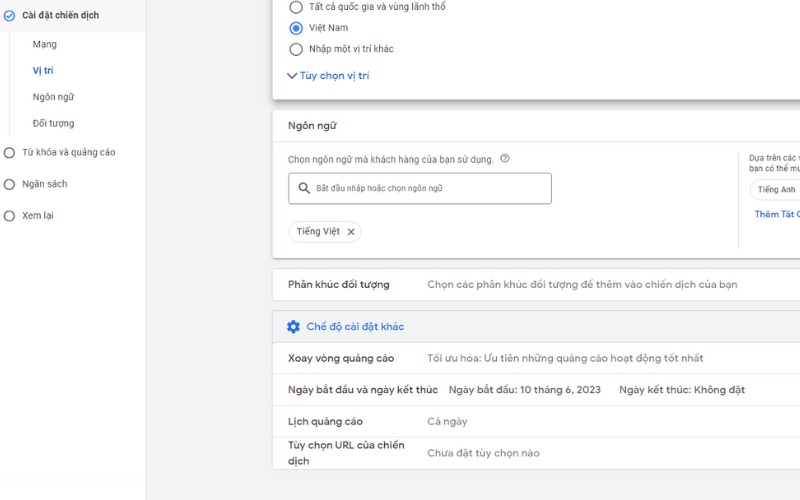Viewport: 800px width, 500px height.
Task: Click the language search input field
Action: [430, 188]
